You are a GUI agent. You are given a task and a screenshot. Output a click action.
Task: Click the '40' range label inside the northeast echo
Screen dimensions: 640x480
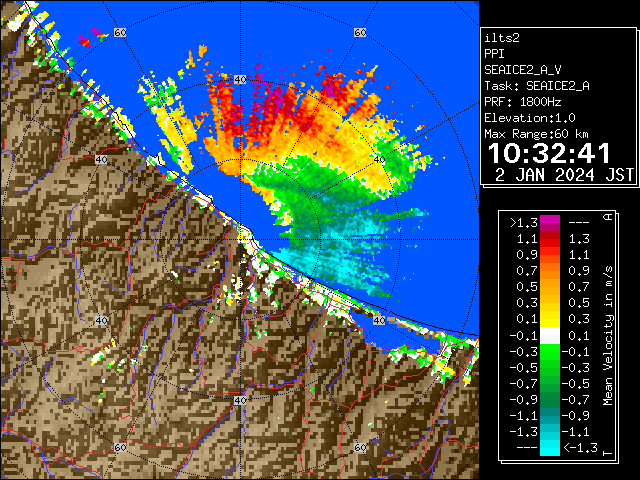click(379, 160)
